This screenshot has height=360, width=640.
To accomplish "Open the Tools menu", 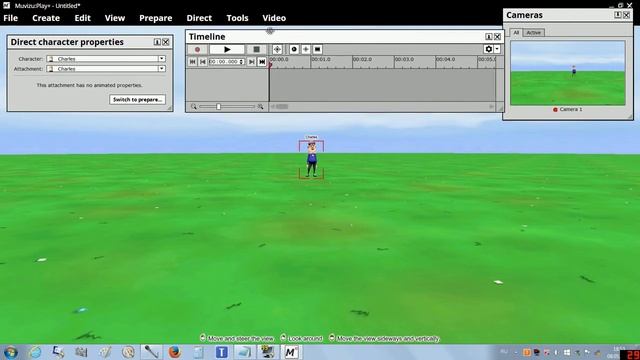I will pos(237,18).
